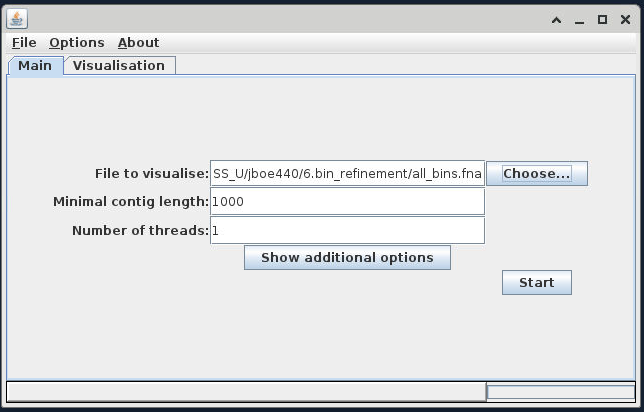Click the status bar at bottom left
Viewport: 644px width, 412px height.
point(245,392)
